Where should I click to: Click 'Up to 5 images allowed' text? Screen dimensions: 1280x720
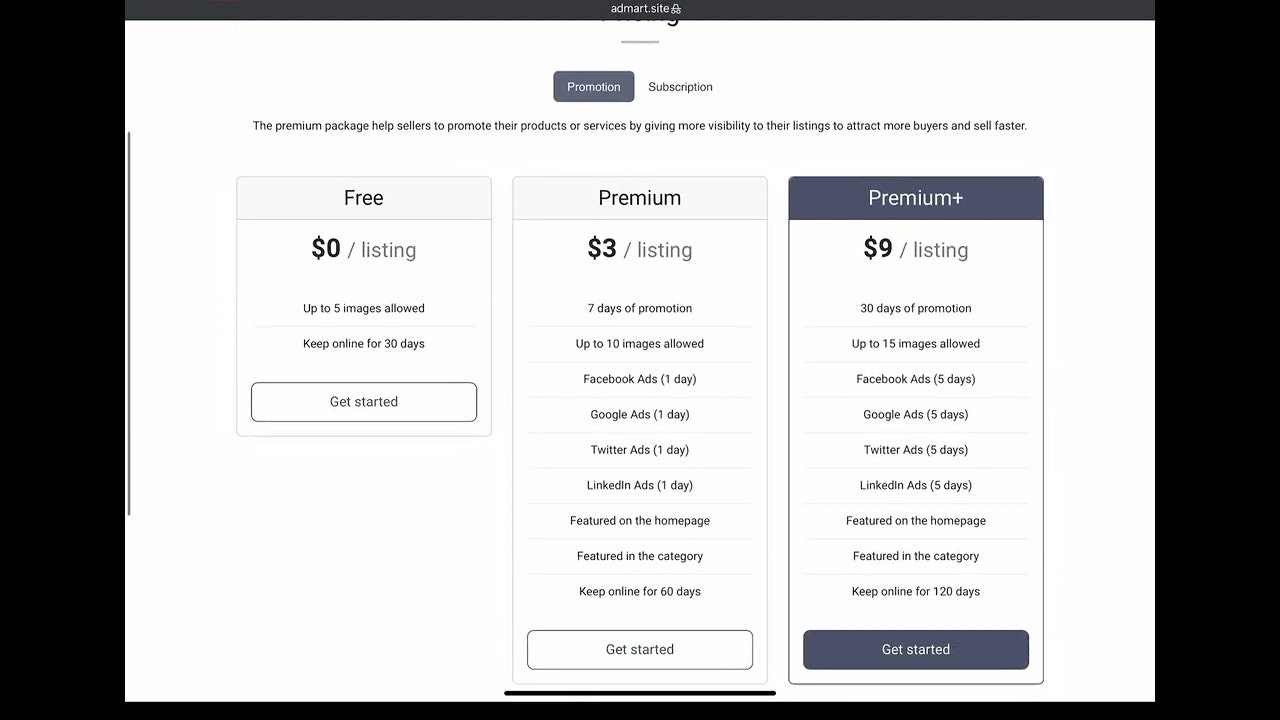[364, 308]
